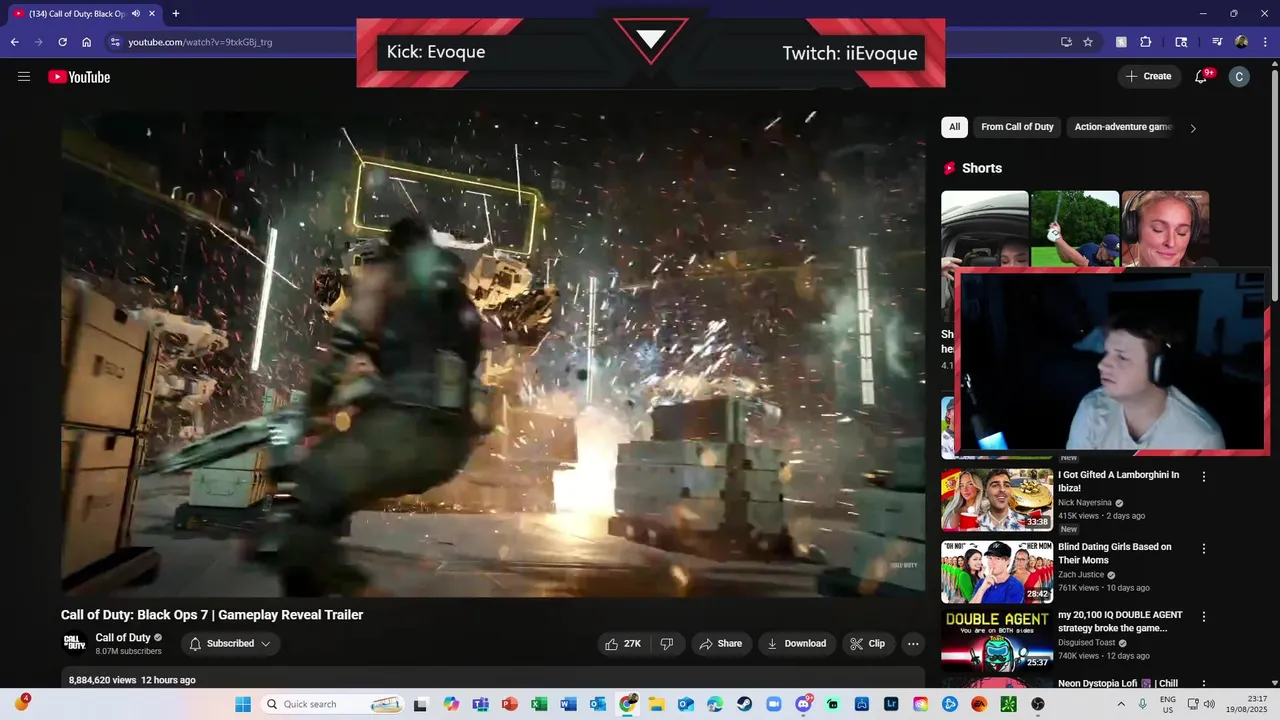Go to the browser home page

[x=87, y=42]
